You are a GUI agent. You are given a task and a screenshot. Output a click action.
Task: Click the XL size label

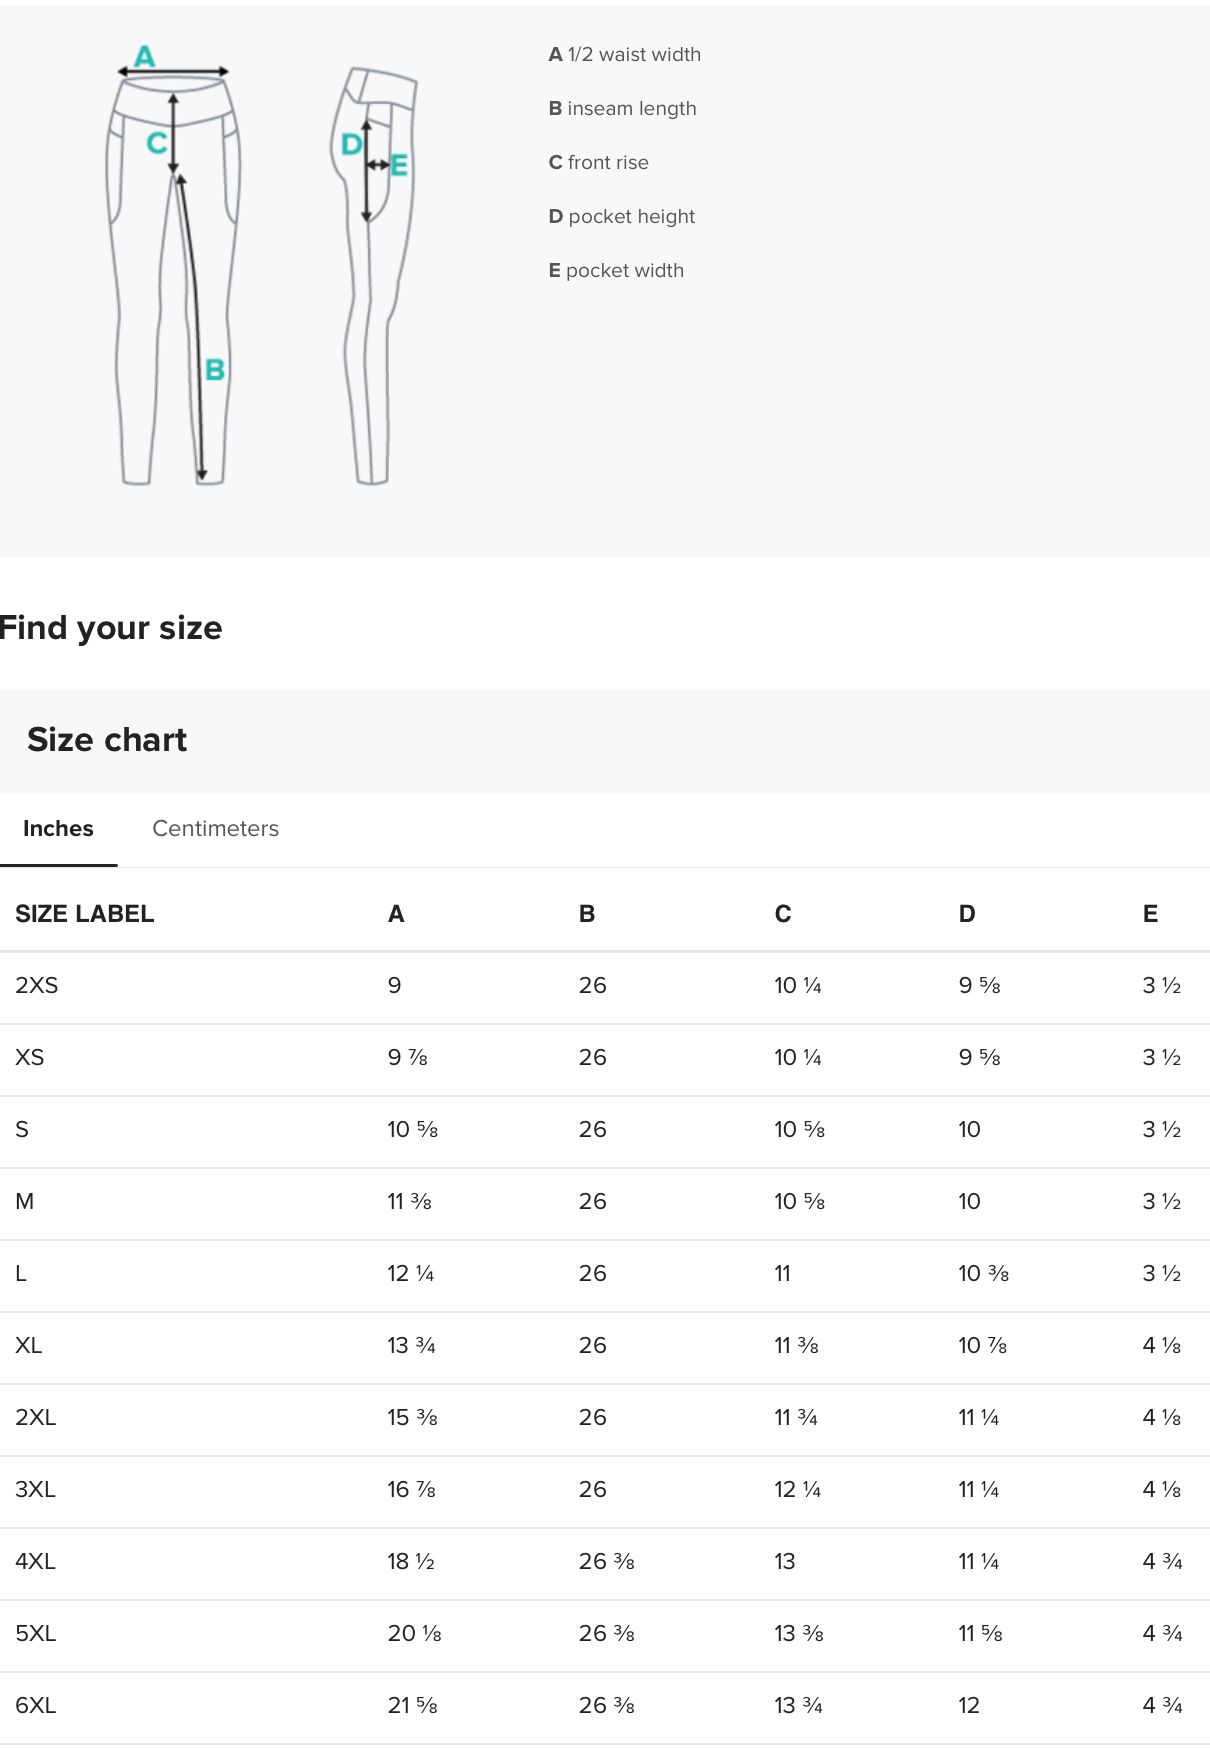click(30, 1345)
